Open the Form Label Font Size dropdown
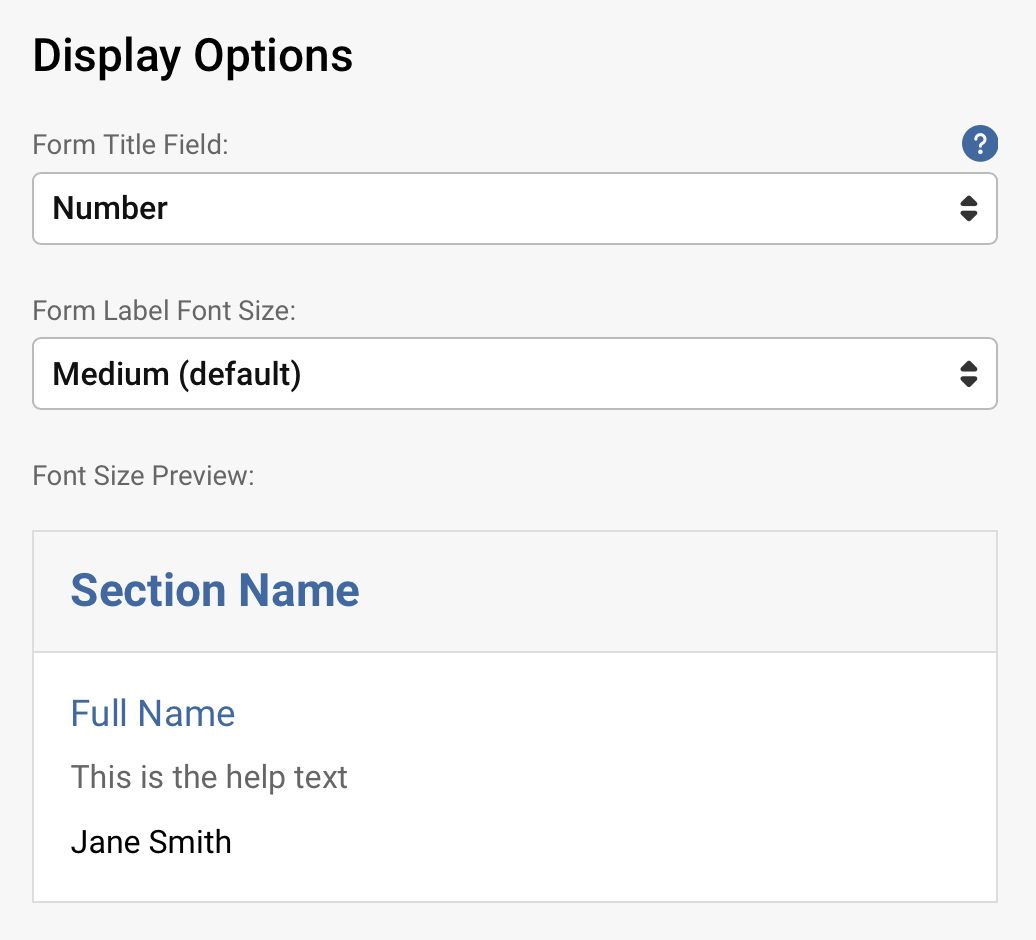 [515, 374]
